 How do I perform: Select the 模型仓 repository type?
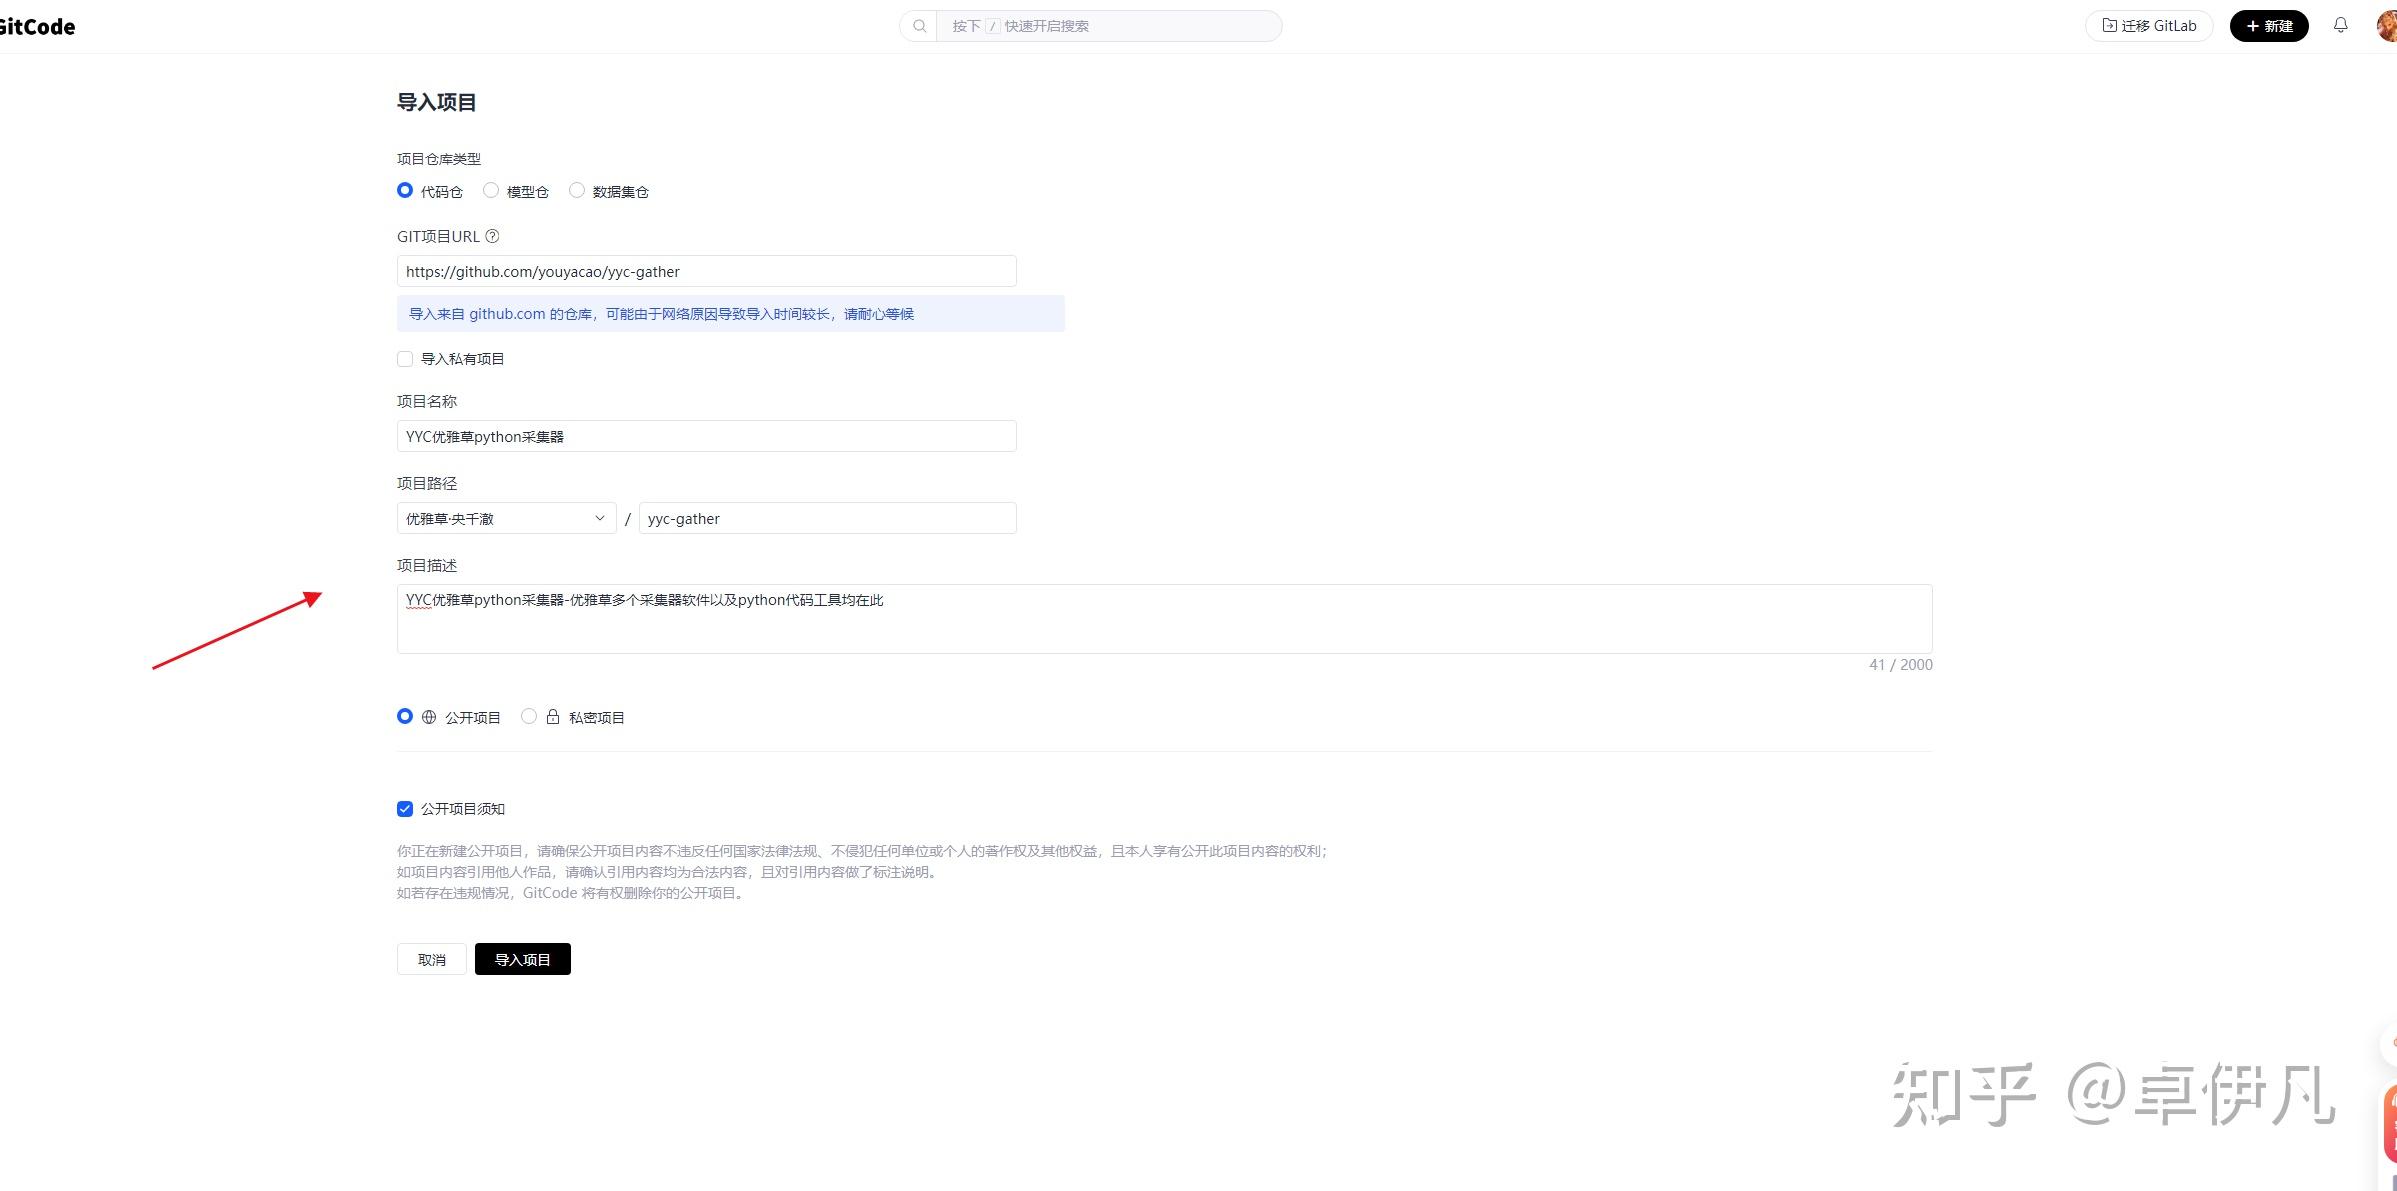[491, 190]
